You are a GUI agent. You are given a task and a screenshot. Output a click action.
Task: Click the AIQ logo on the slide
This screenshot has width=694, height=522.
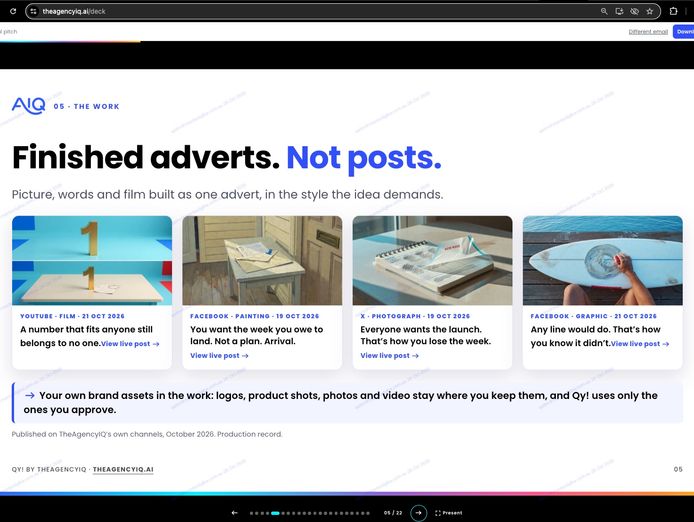click(x=28, y=106)
